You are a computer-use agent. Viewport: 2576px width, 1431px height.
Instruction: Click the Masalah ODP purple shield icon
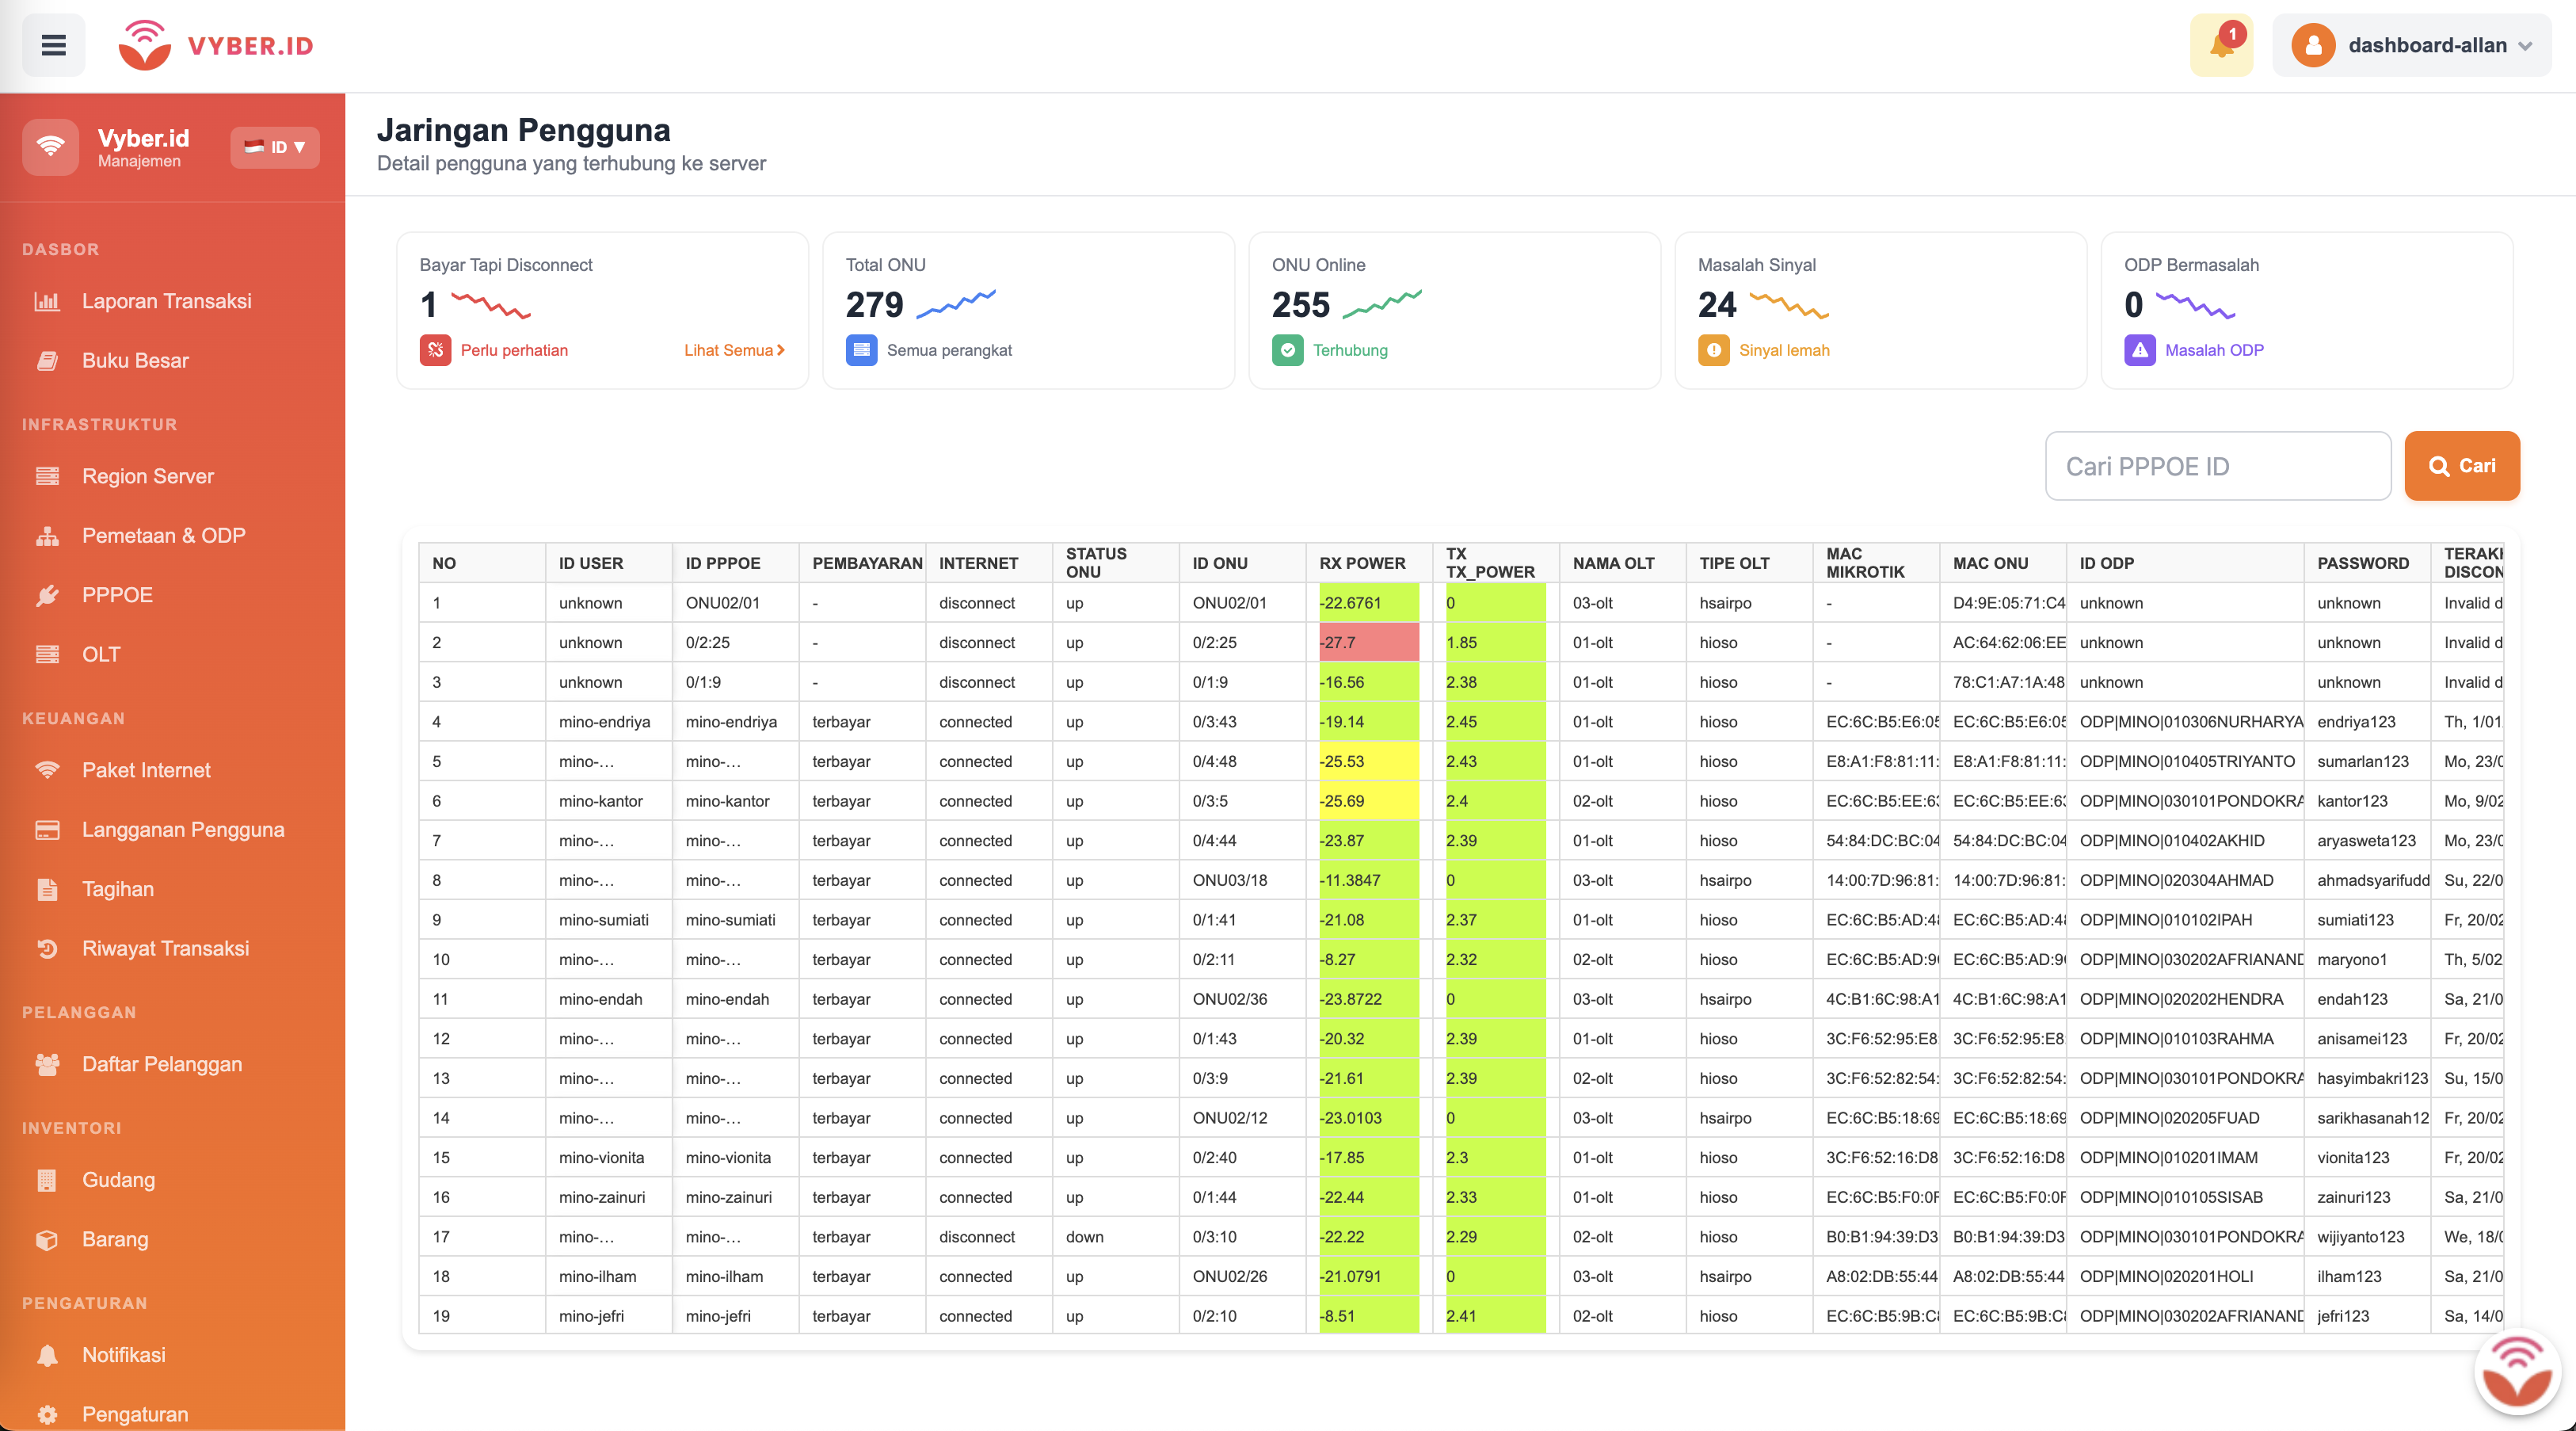(2140, 350)
